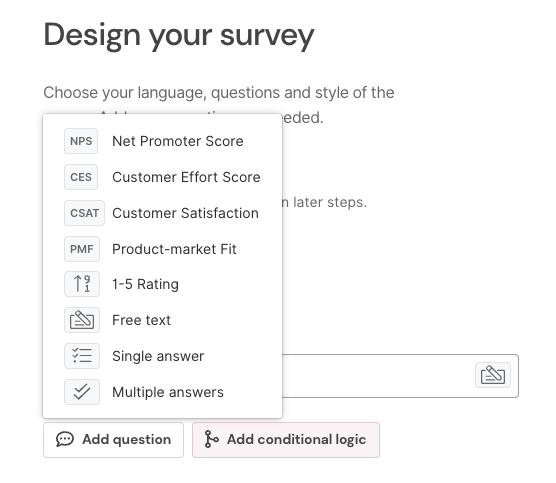Screen dimensions: 556x483
Task: Choose Net Promoter Score question type
Action: 162,141
